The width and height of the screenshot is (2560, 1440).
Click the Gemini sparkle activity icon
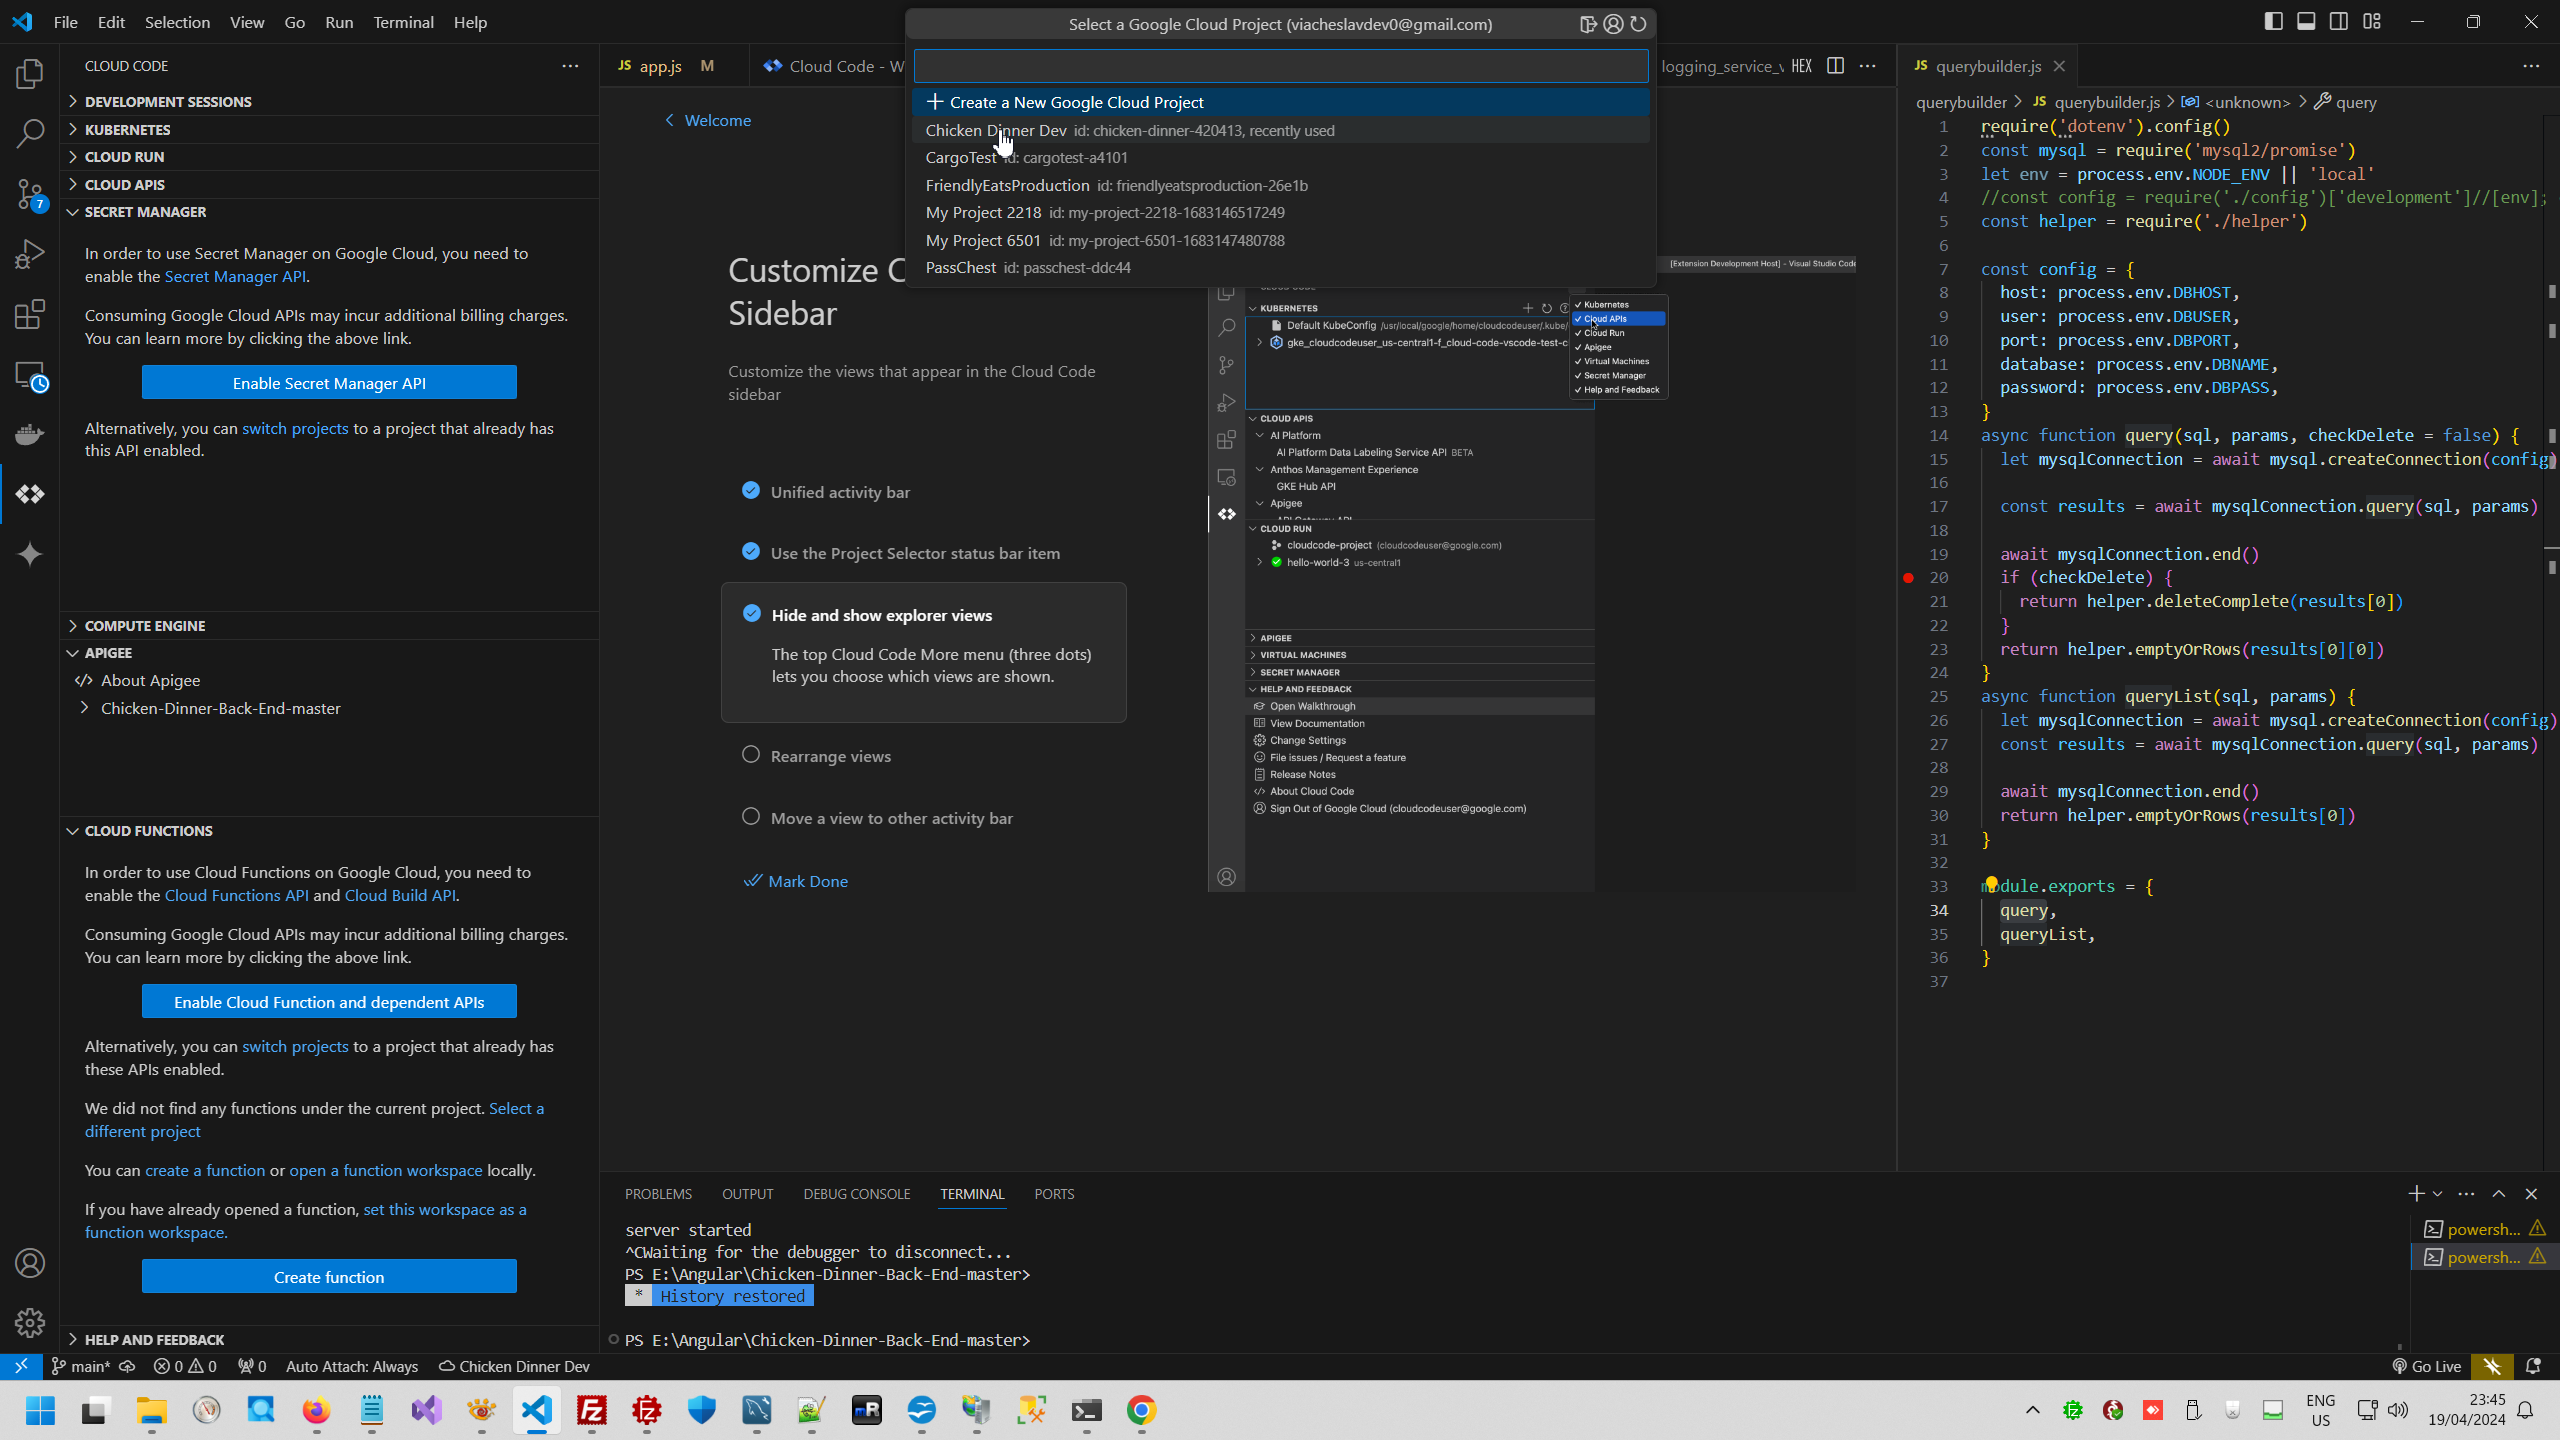30,554
